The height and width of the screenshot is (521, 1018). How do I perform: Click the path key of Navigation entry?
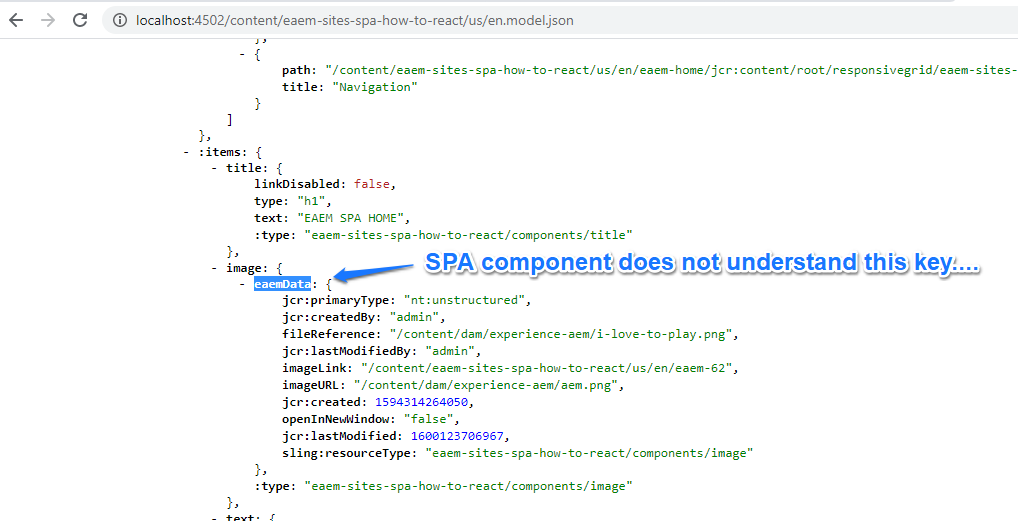(295, 70)
